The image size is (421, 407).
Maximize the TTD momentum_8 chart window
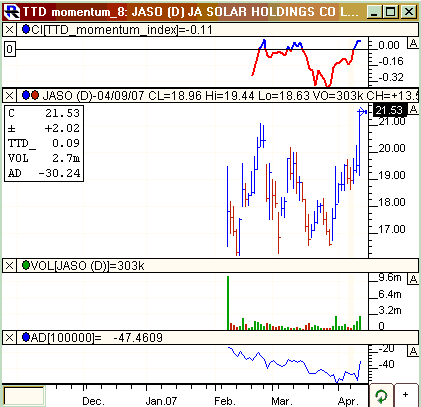[x=391, y=12]
